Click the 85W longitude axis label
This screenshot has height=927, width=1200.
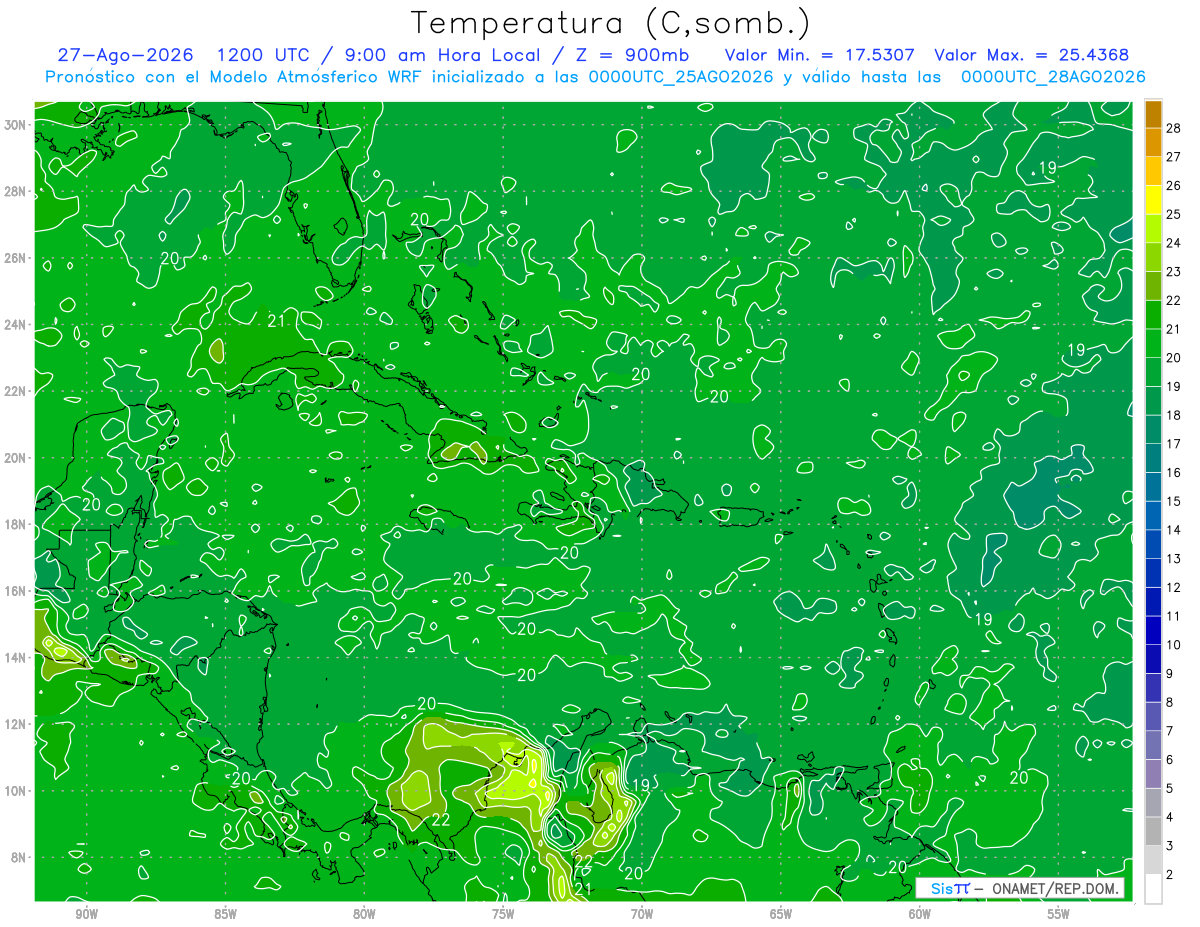point(225,914)
